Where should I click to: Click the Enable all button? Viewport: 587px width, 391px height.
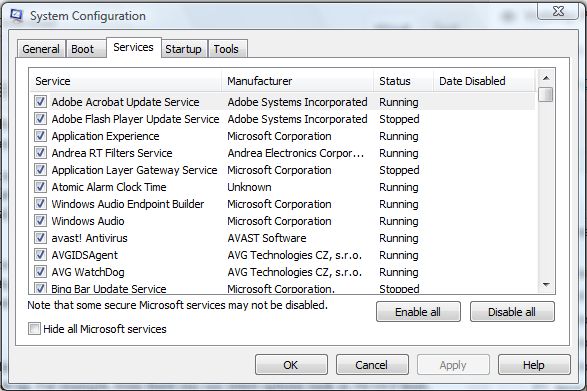(418, 312)
